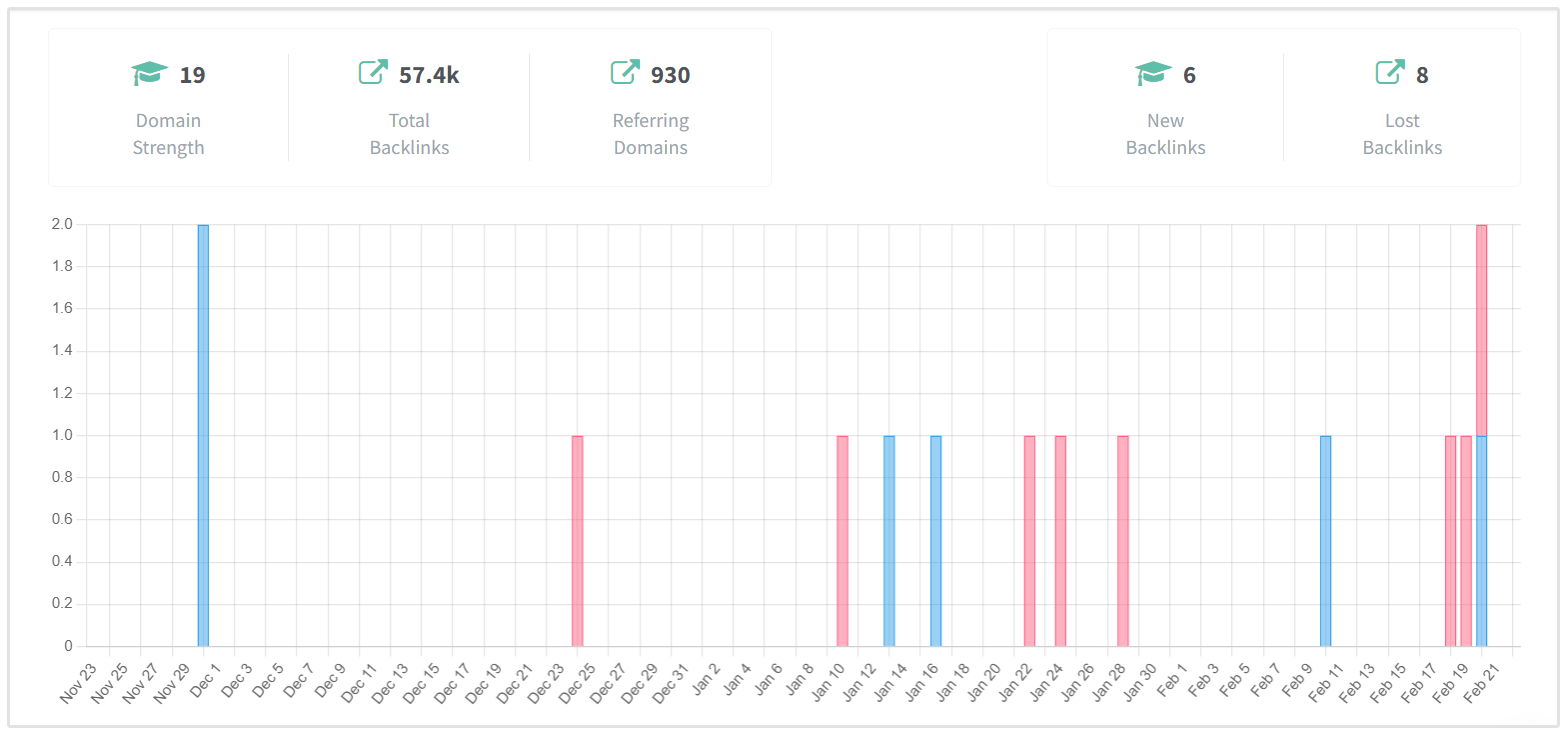Select the pink bar near Jan 28
The image size is (1567, 735).
coord(1123,540)
